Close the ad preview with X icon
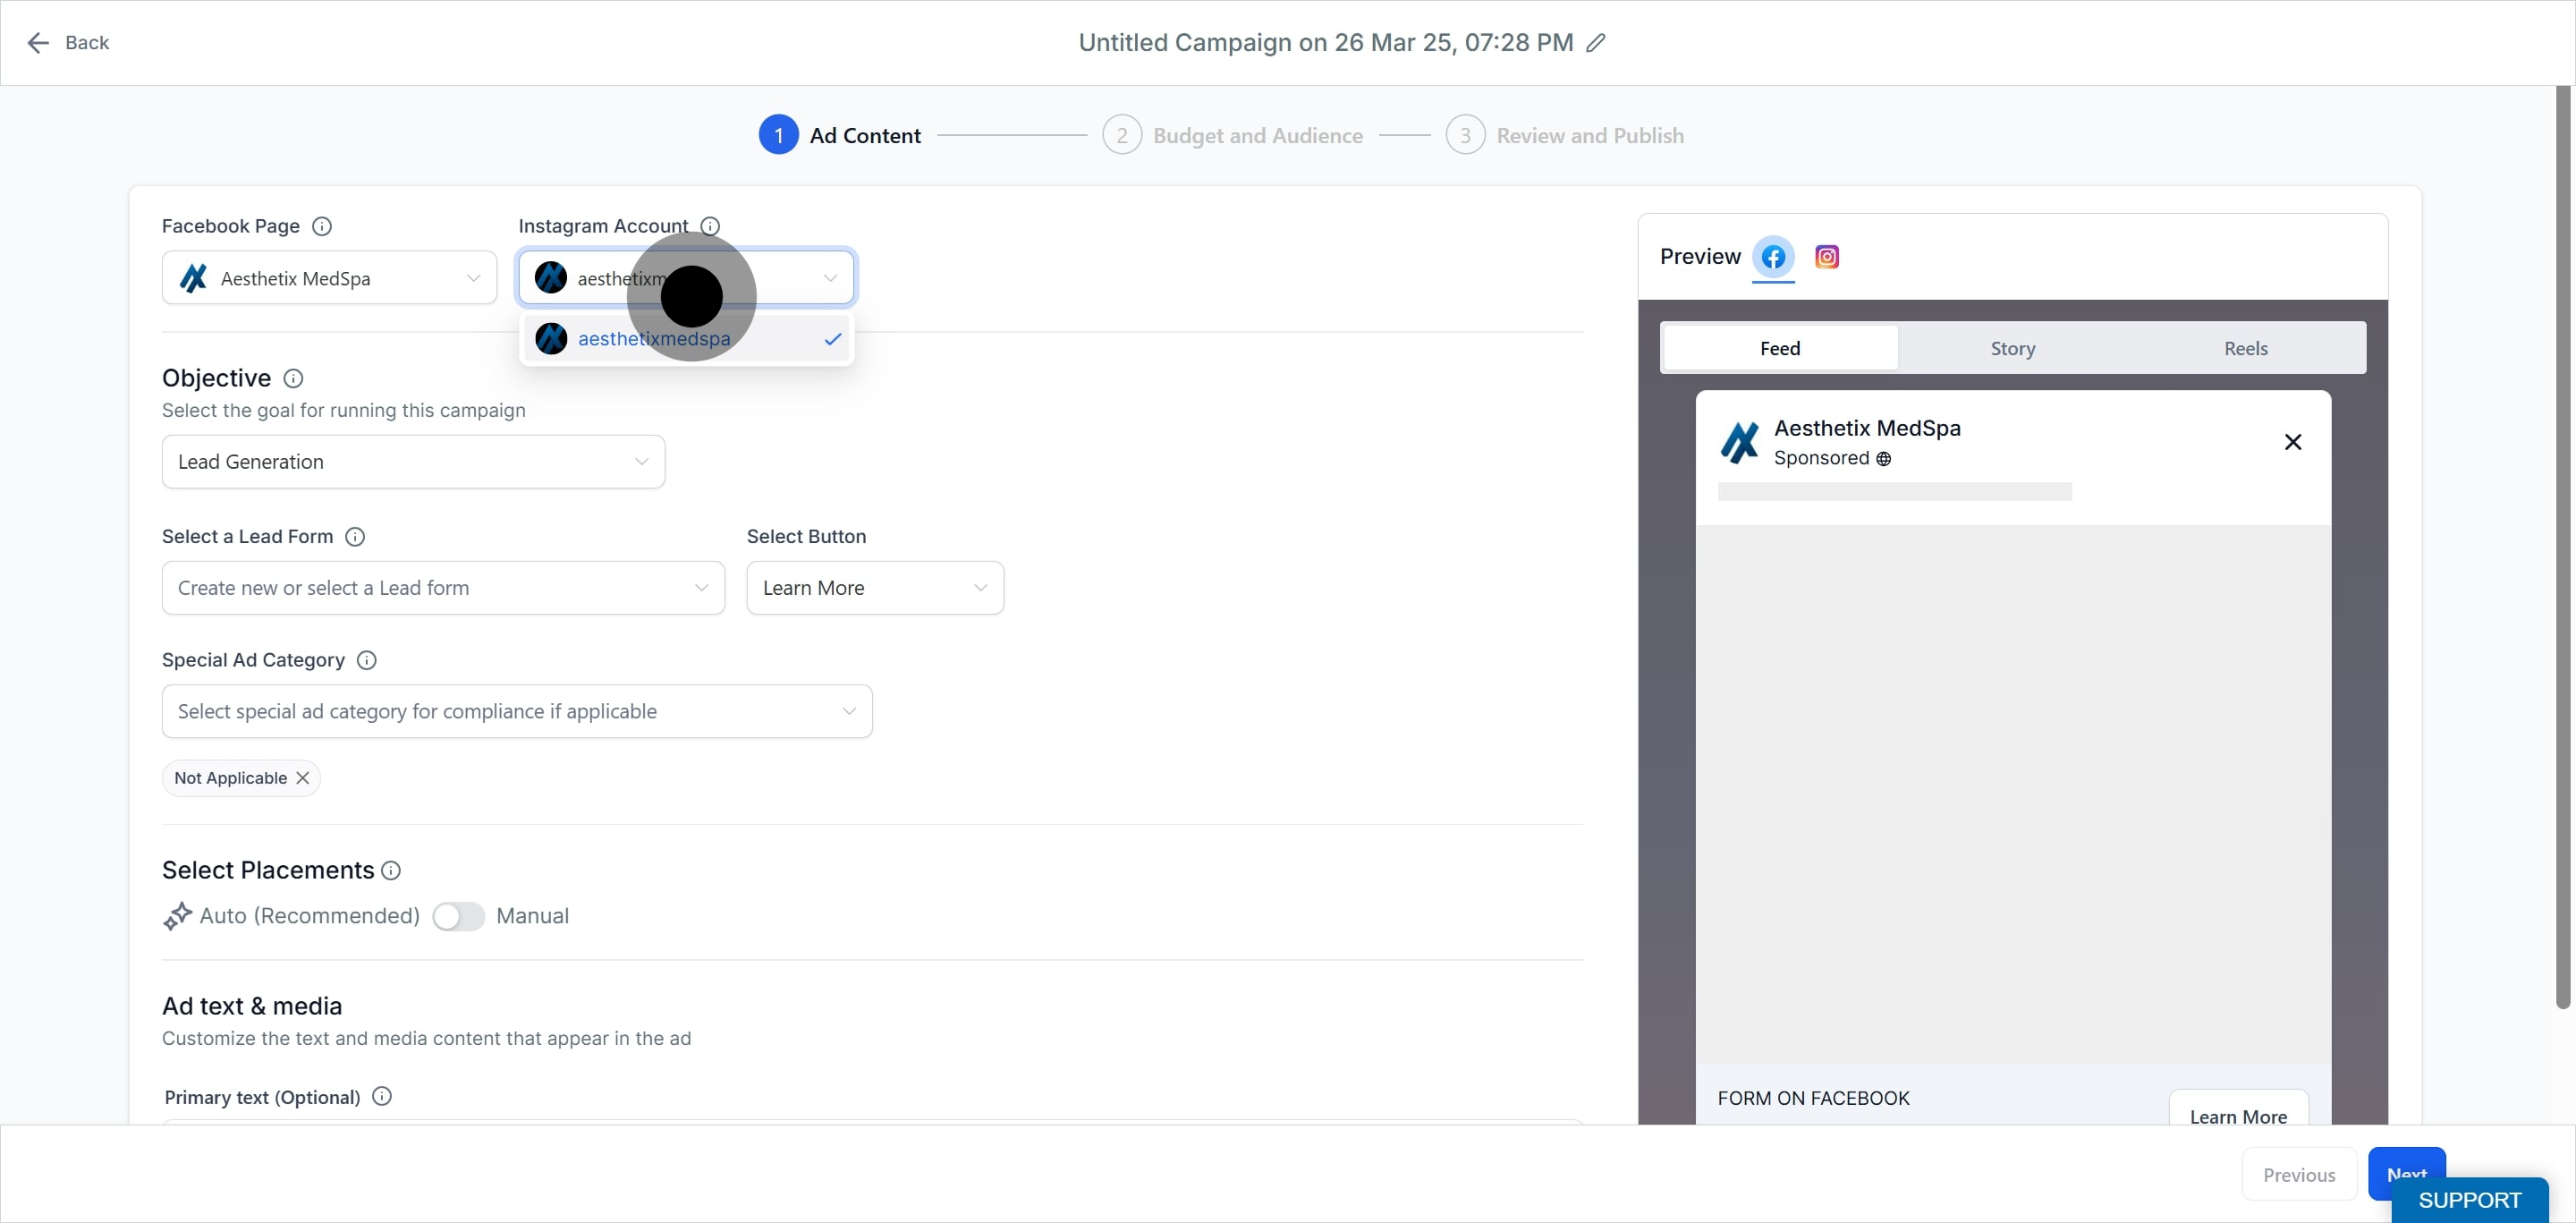The height and width of the screenshot is (1223, 2576). pos(2293,442)
